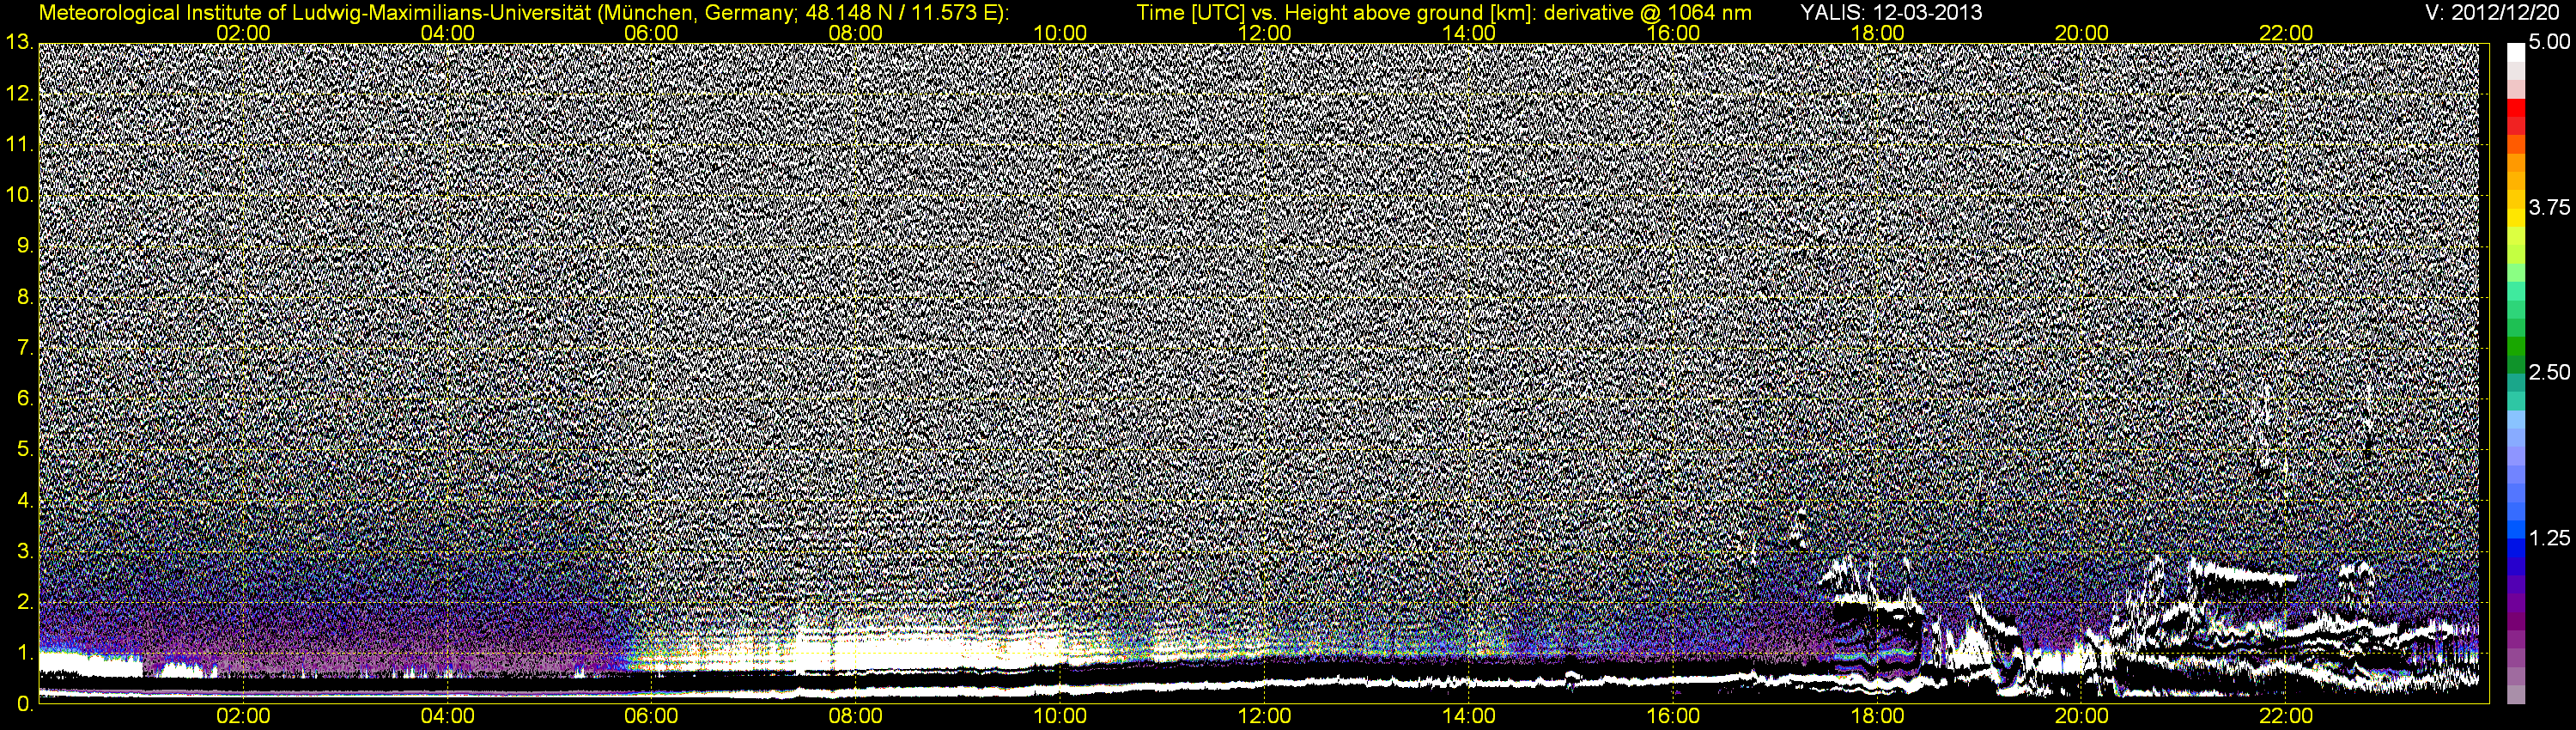Select the 10:00 label on the bottom time axis
Screen dimensions: 2576x730
pos(1060,717)
